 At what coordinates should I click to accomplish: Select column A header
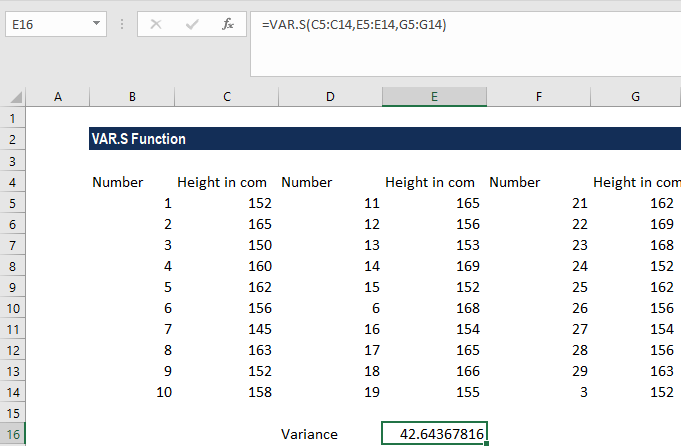(x=58, y=96)
